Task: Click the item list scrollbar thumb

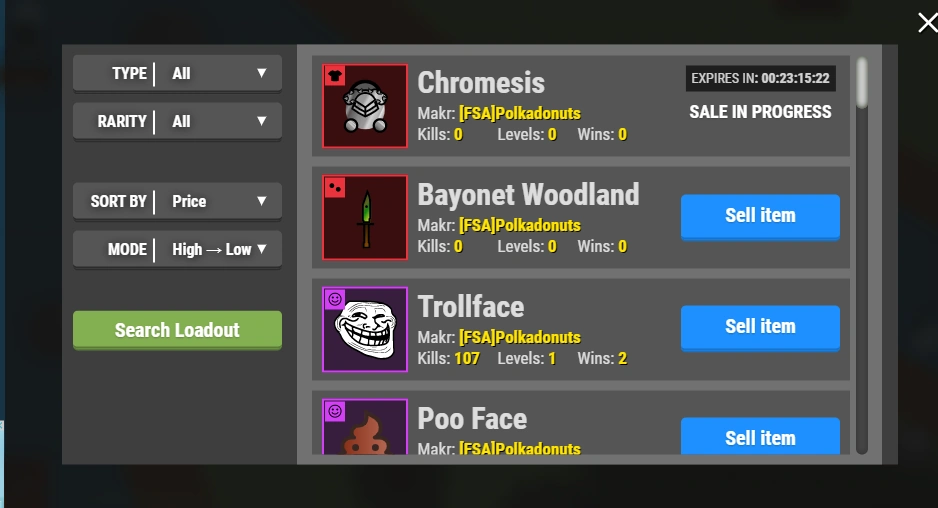Action: click(861, 83)
